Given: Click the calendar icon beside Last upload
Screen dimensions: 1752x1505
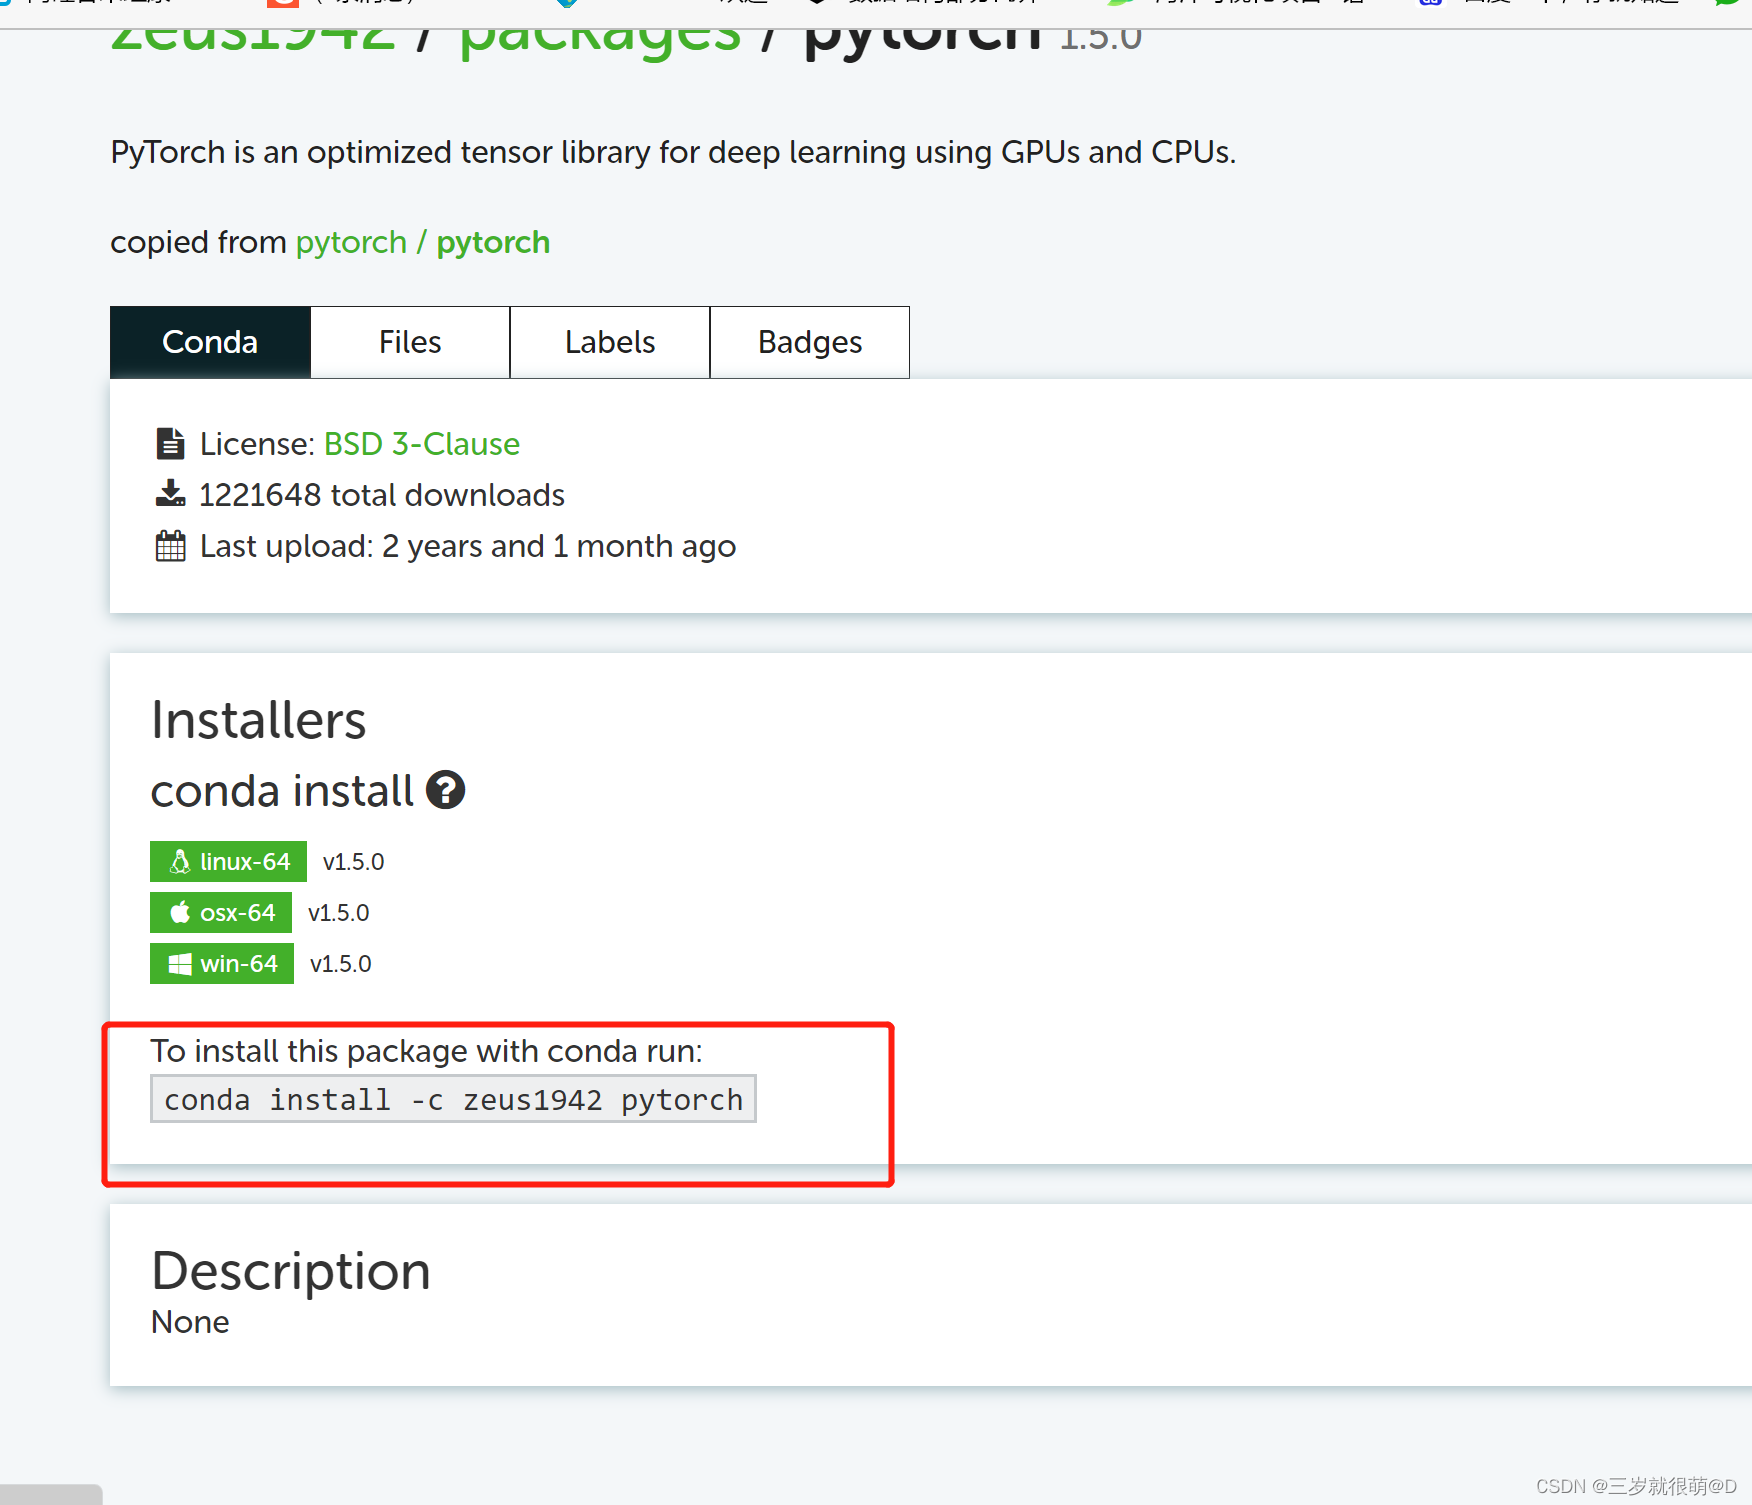Looking at the screenshot, I should pyautogui.click(x=170, y=546).
